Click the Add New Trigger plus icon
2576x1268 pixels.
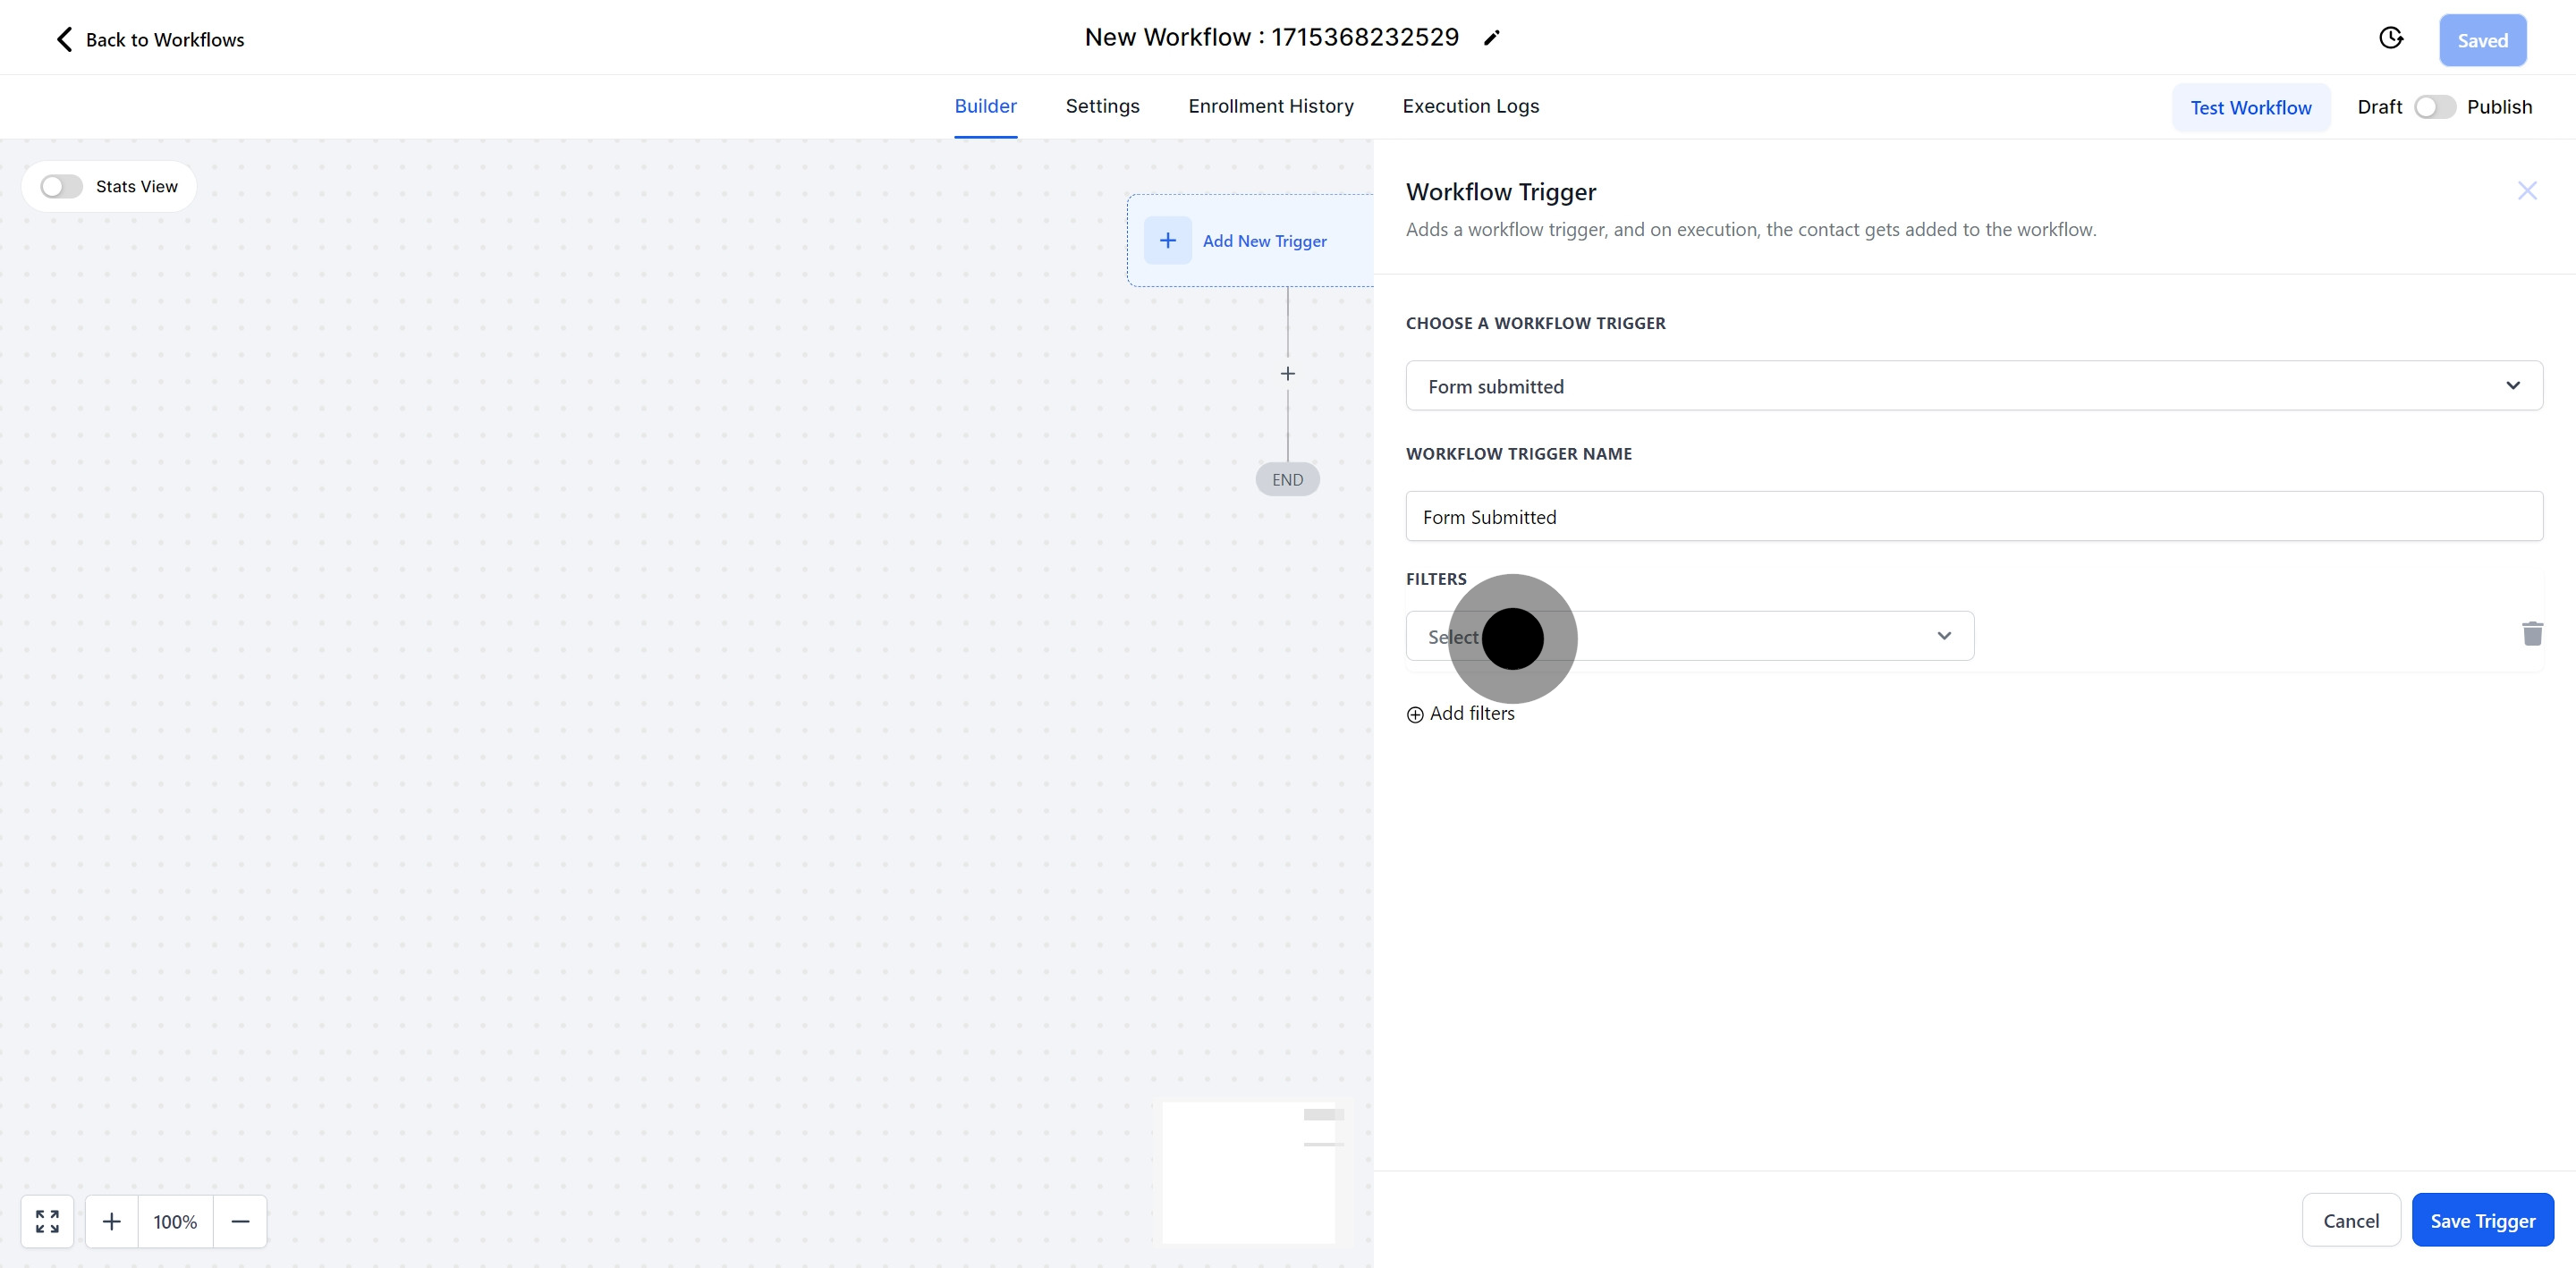click(x=1167, y=241)
